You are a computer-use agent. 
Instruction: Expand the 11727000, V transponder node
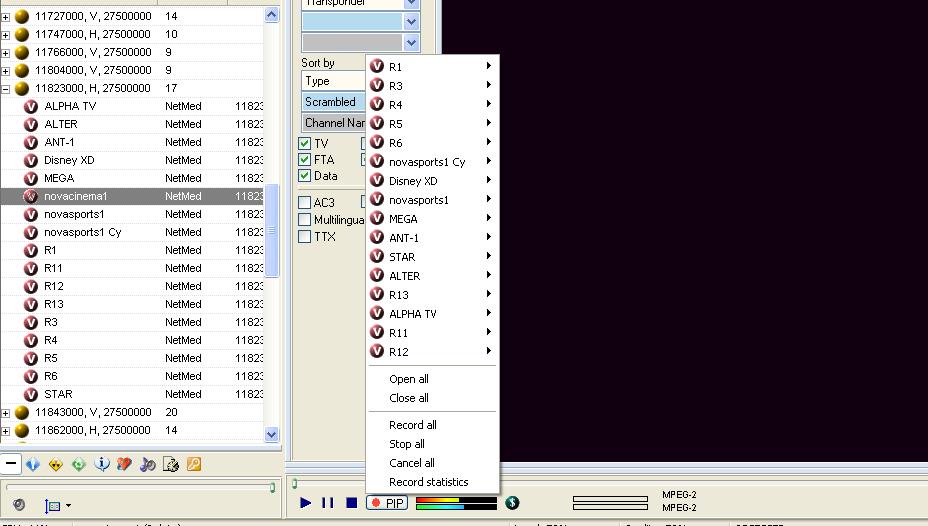coord(5,17)
